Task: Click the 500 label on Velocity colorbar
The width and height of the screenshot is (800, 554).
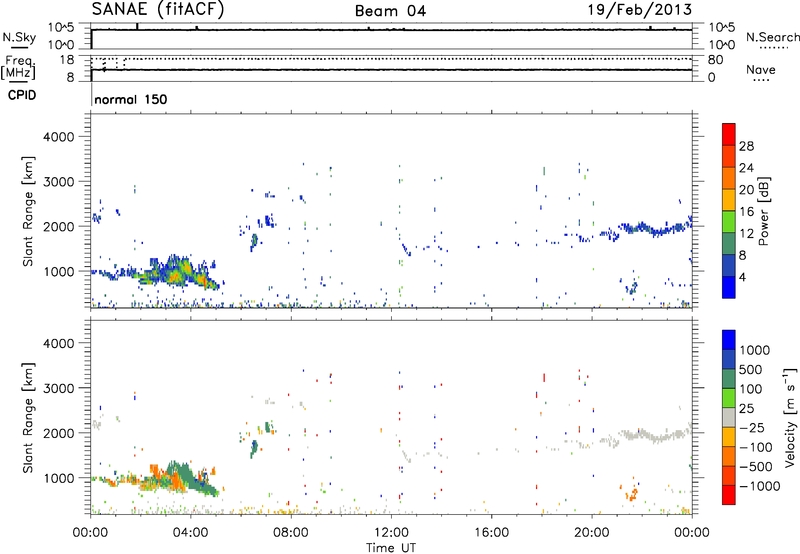Action: (751, 369)
